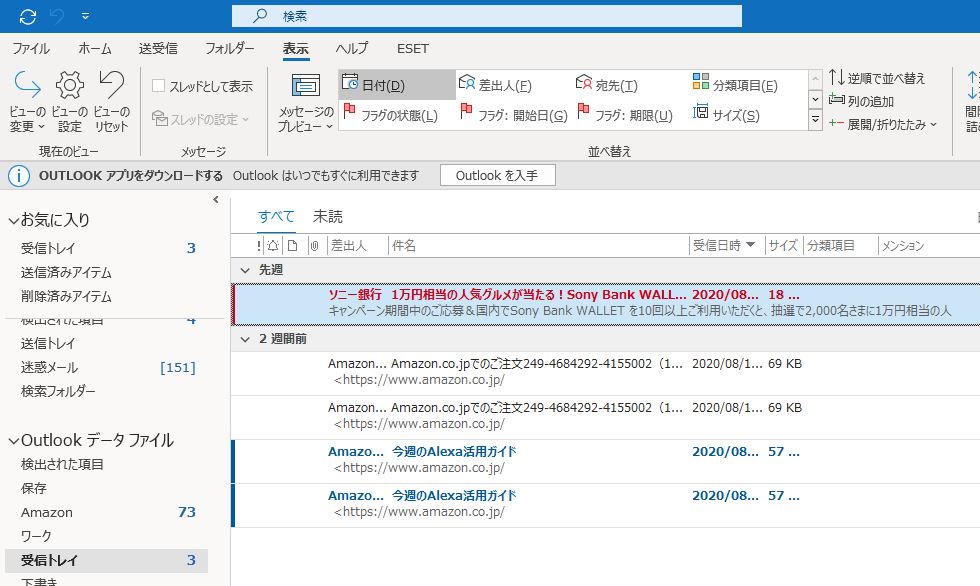The image size is (980, 586).
Task: Collapse the folder pane with the chevron
Action: [x=216, y=200]
